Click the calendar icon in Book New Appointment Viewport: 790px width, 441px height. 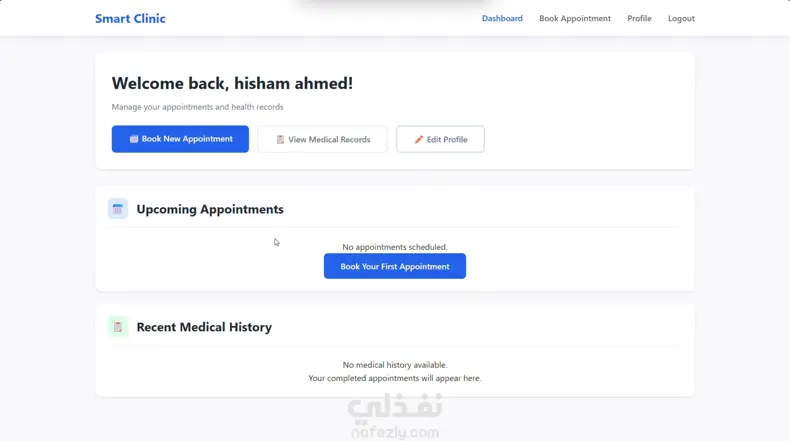(134, 139)
